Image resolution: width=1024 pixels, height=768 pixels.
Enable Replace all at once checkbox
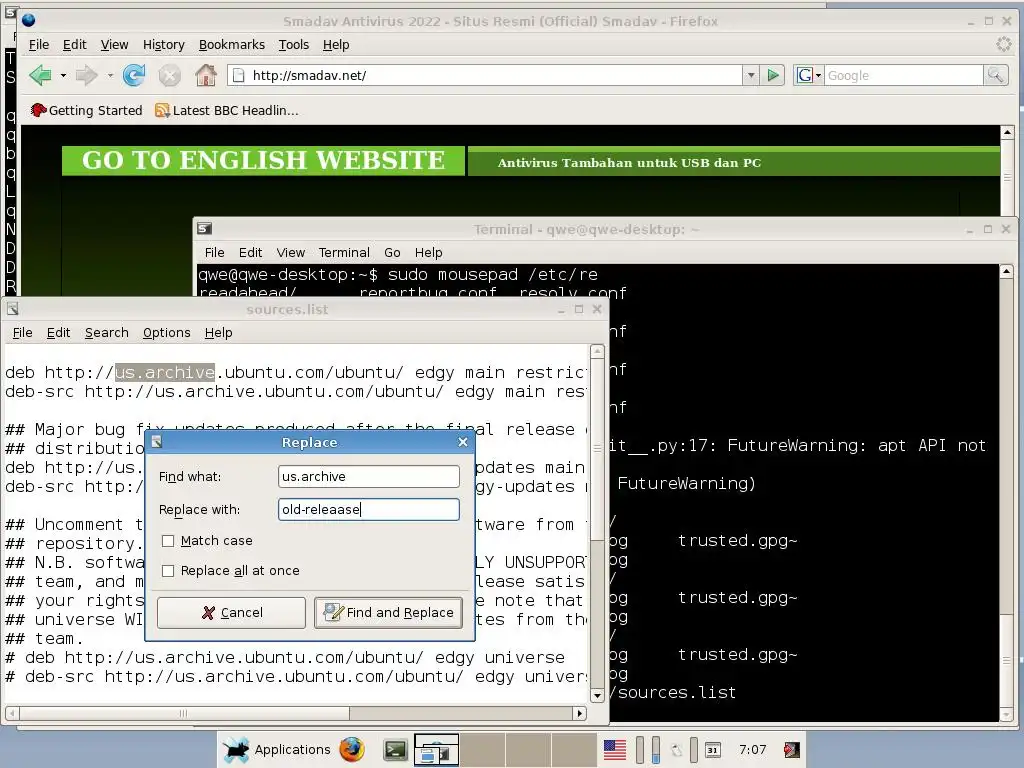(168, 571)
